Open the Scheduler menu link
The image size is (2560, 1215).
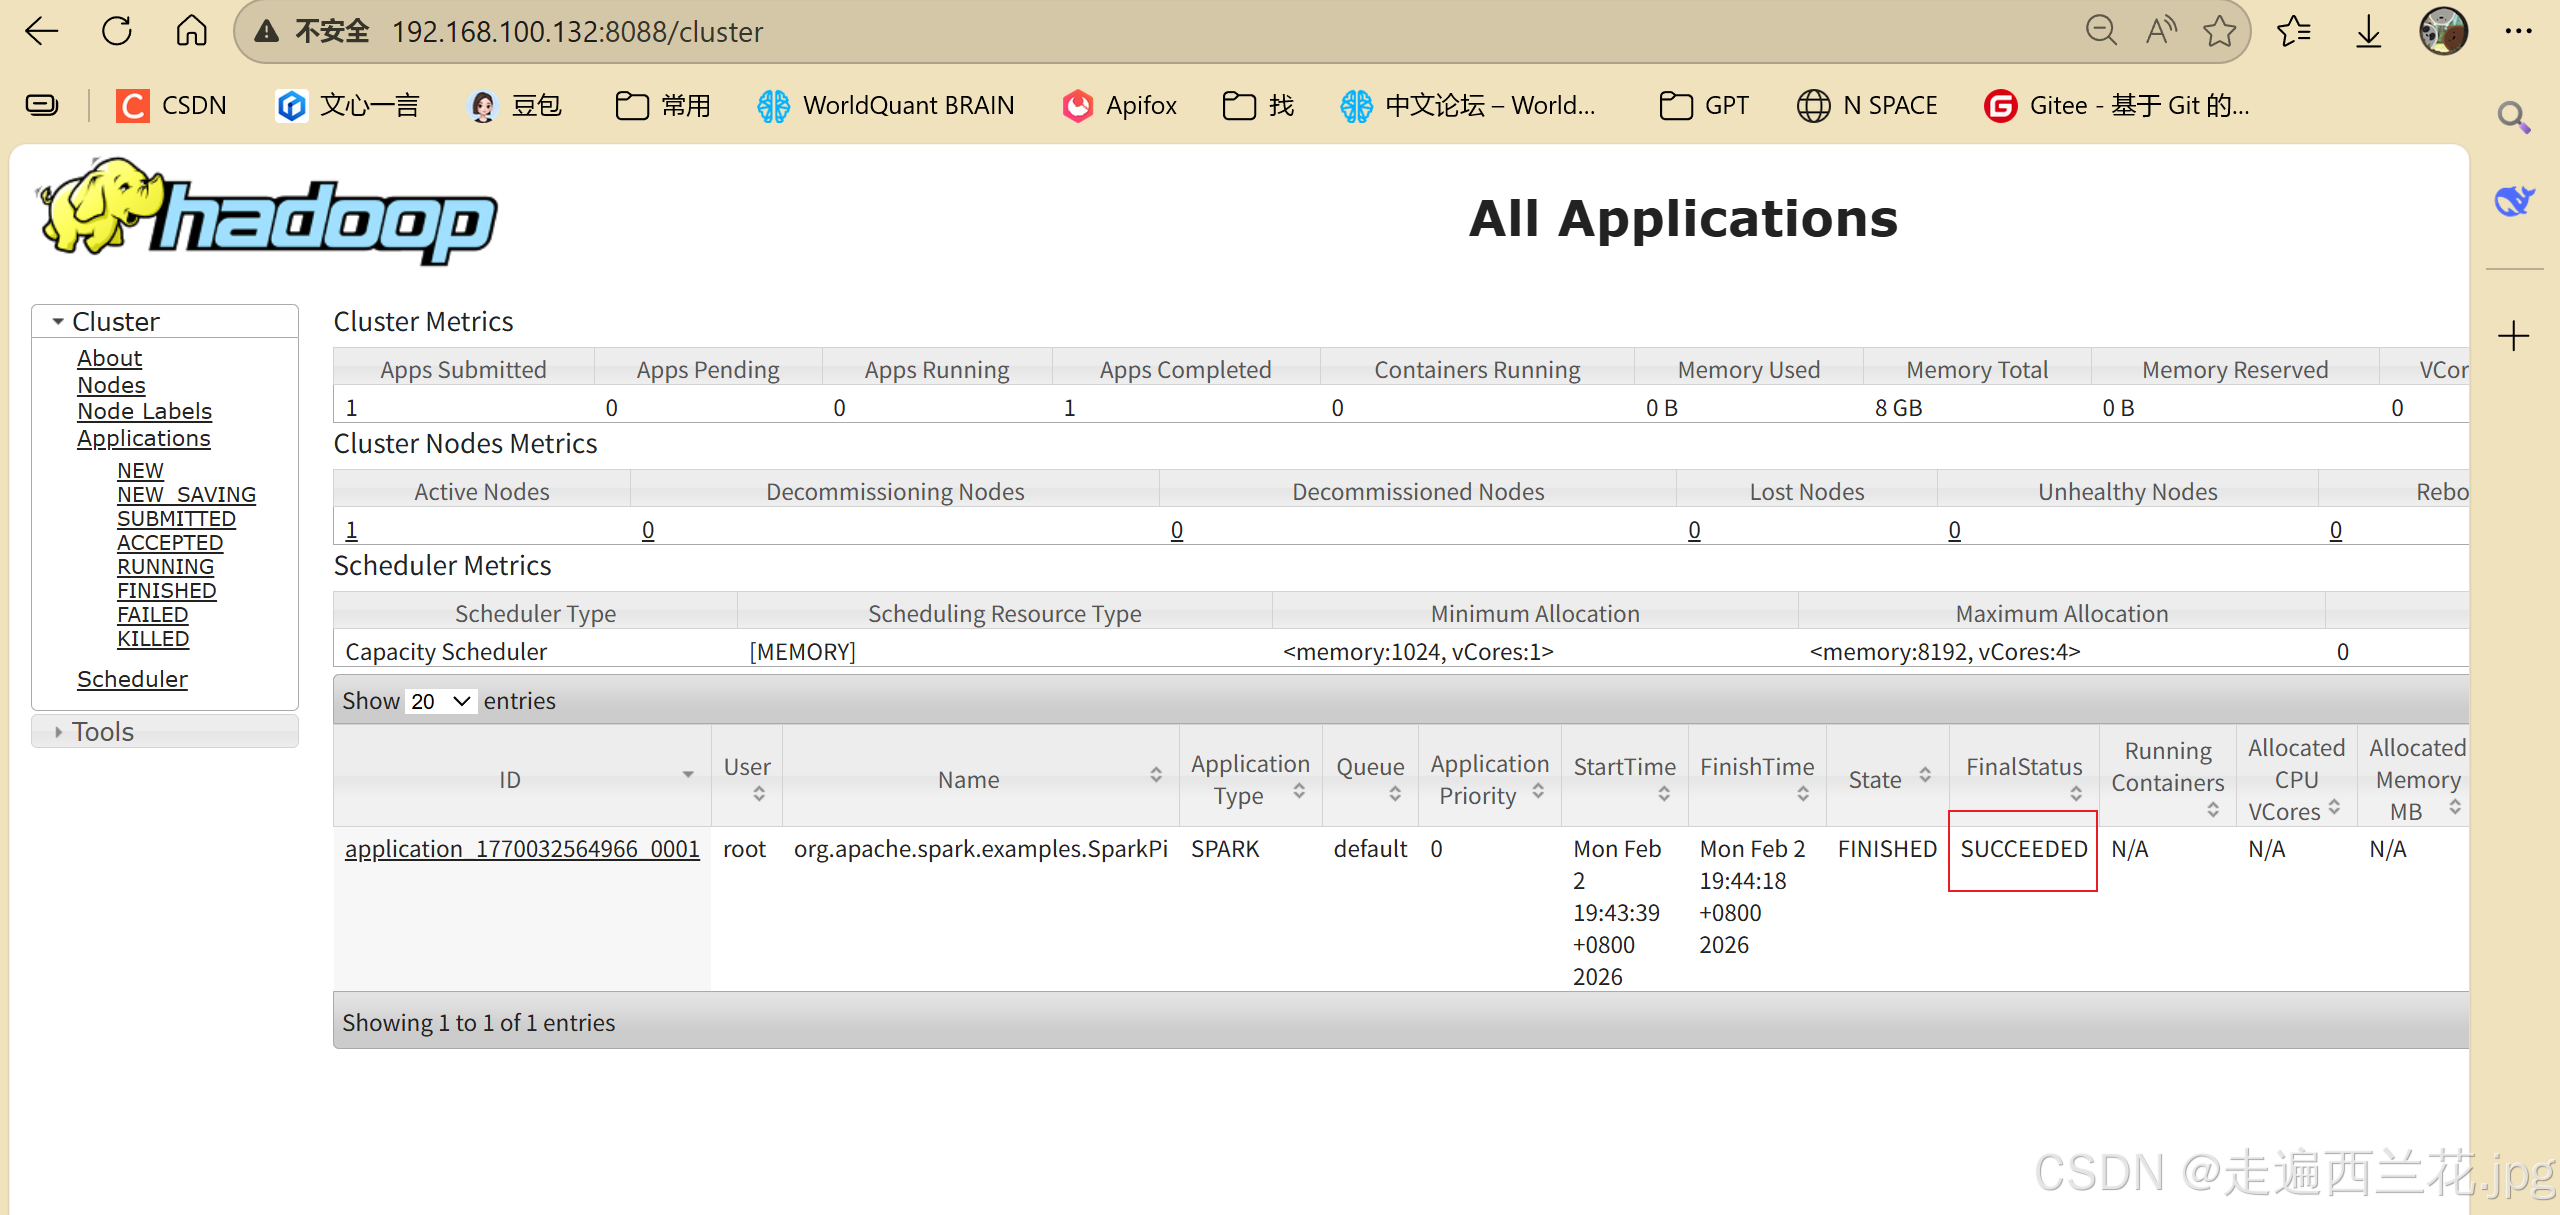(132, 679)
